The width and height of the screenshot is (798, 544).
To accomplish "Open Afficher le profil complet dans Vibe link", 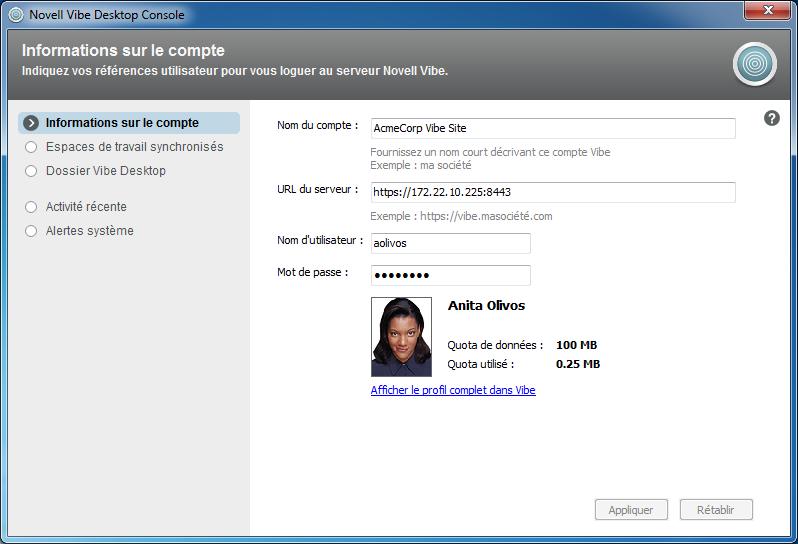I will click(453, 390).
